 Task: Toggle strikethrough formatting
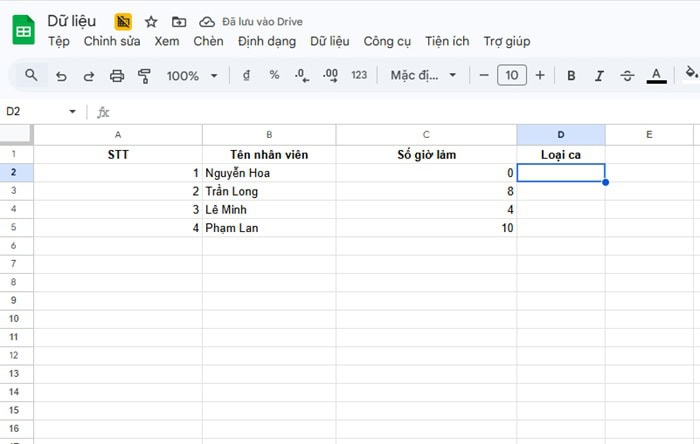point(627,75)
